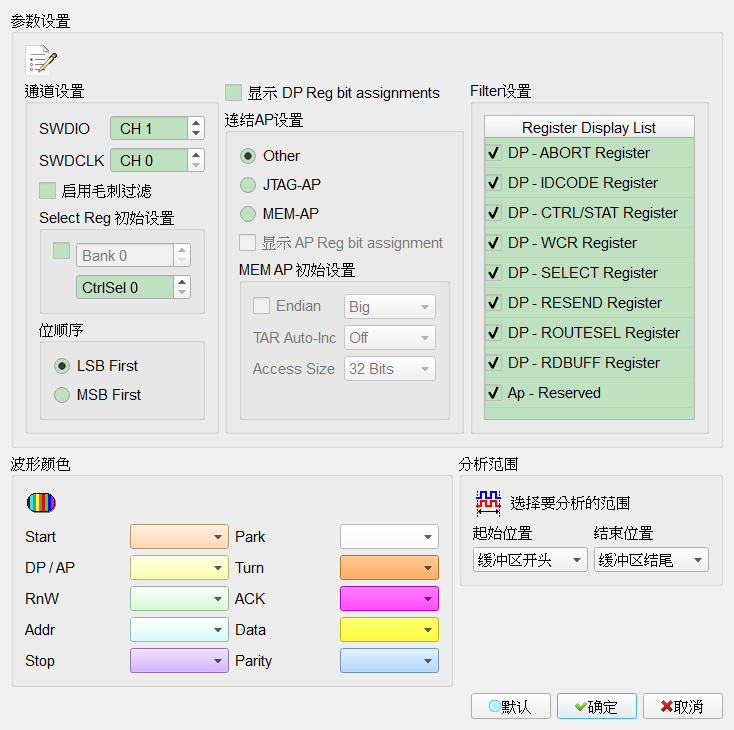This screenshot has width=734, height=730.
Task: Toggle the checkbox beside Bank 0
Action: coord(61,251)
